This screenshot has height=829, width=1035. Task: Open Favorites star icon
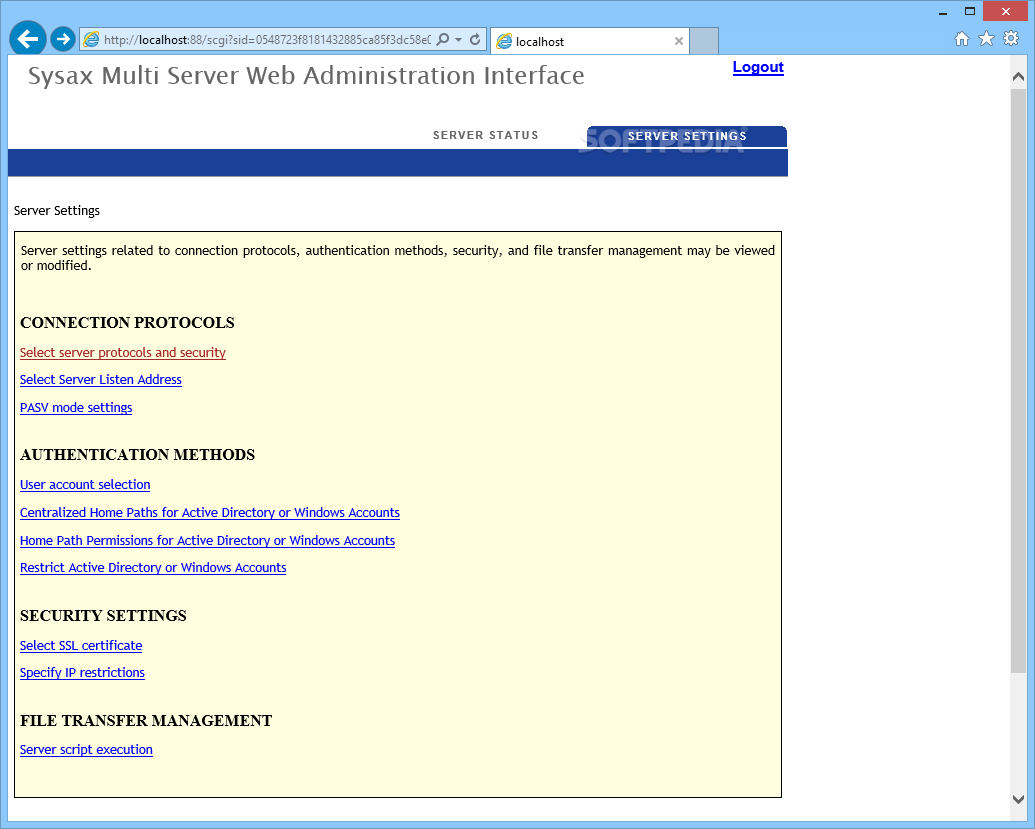(986, 39)
